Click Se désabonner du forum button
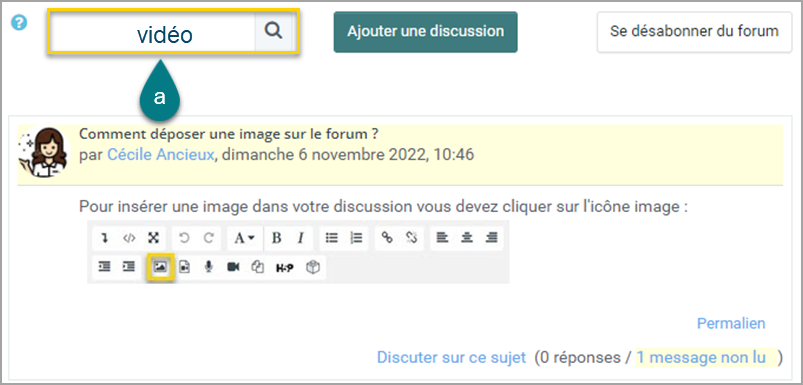Image resolution: width=803 pixels, height=385 pixels. (694, 32)
